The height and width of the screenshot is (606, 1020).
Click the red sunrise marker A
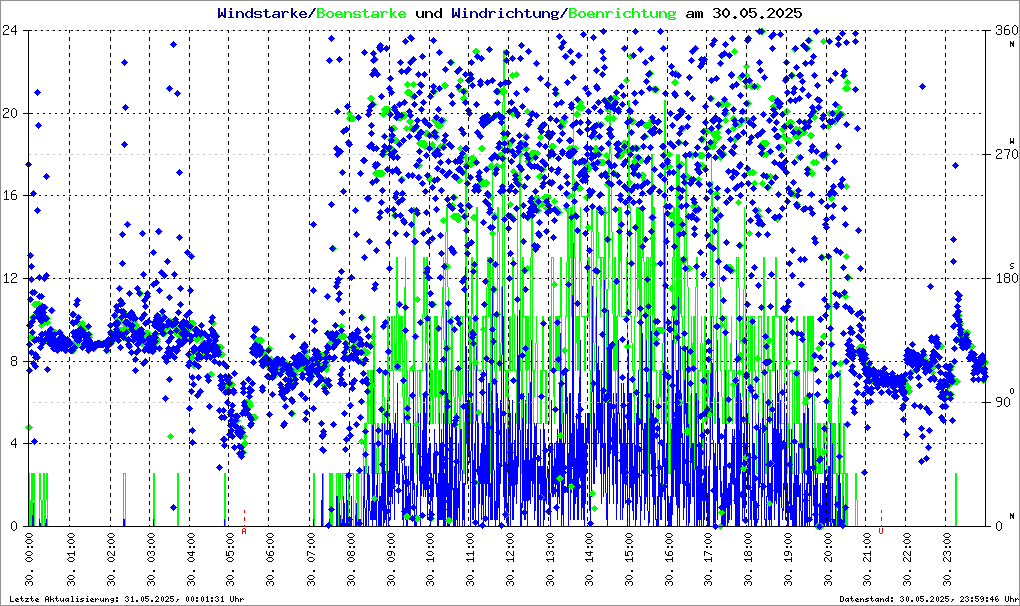(244, 531)
